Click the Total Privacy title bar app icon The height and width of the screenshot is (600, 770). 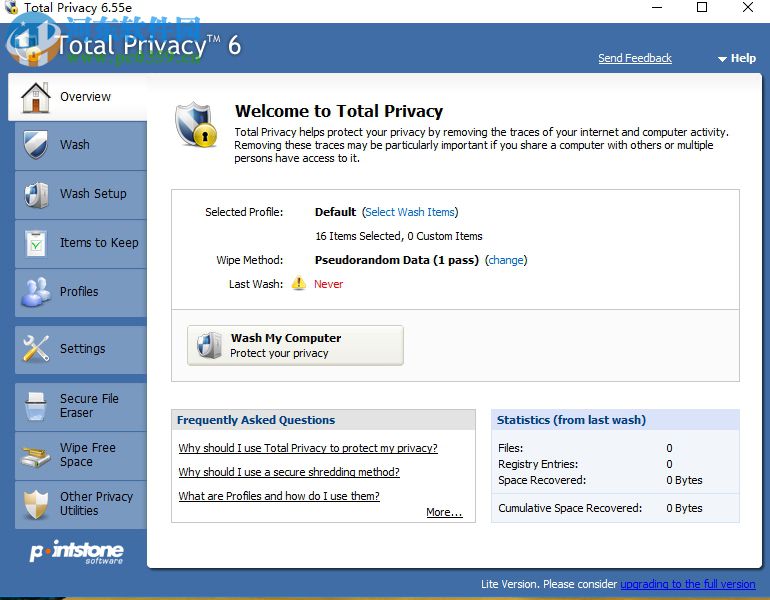point(12,7)
